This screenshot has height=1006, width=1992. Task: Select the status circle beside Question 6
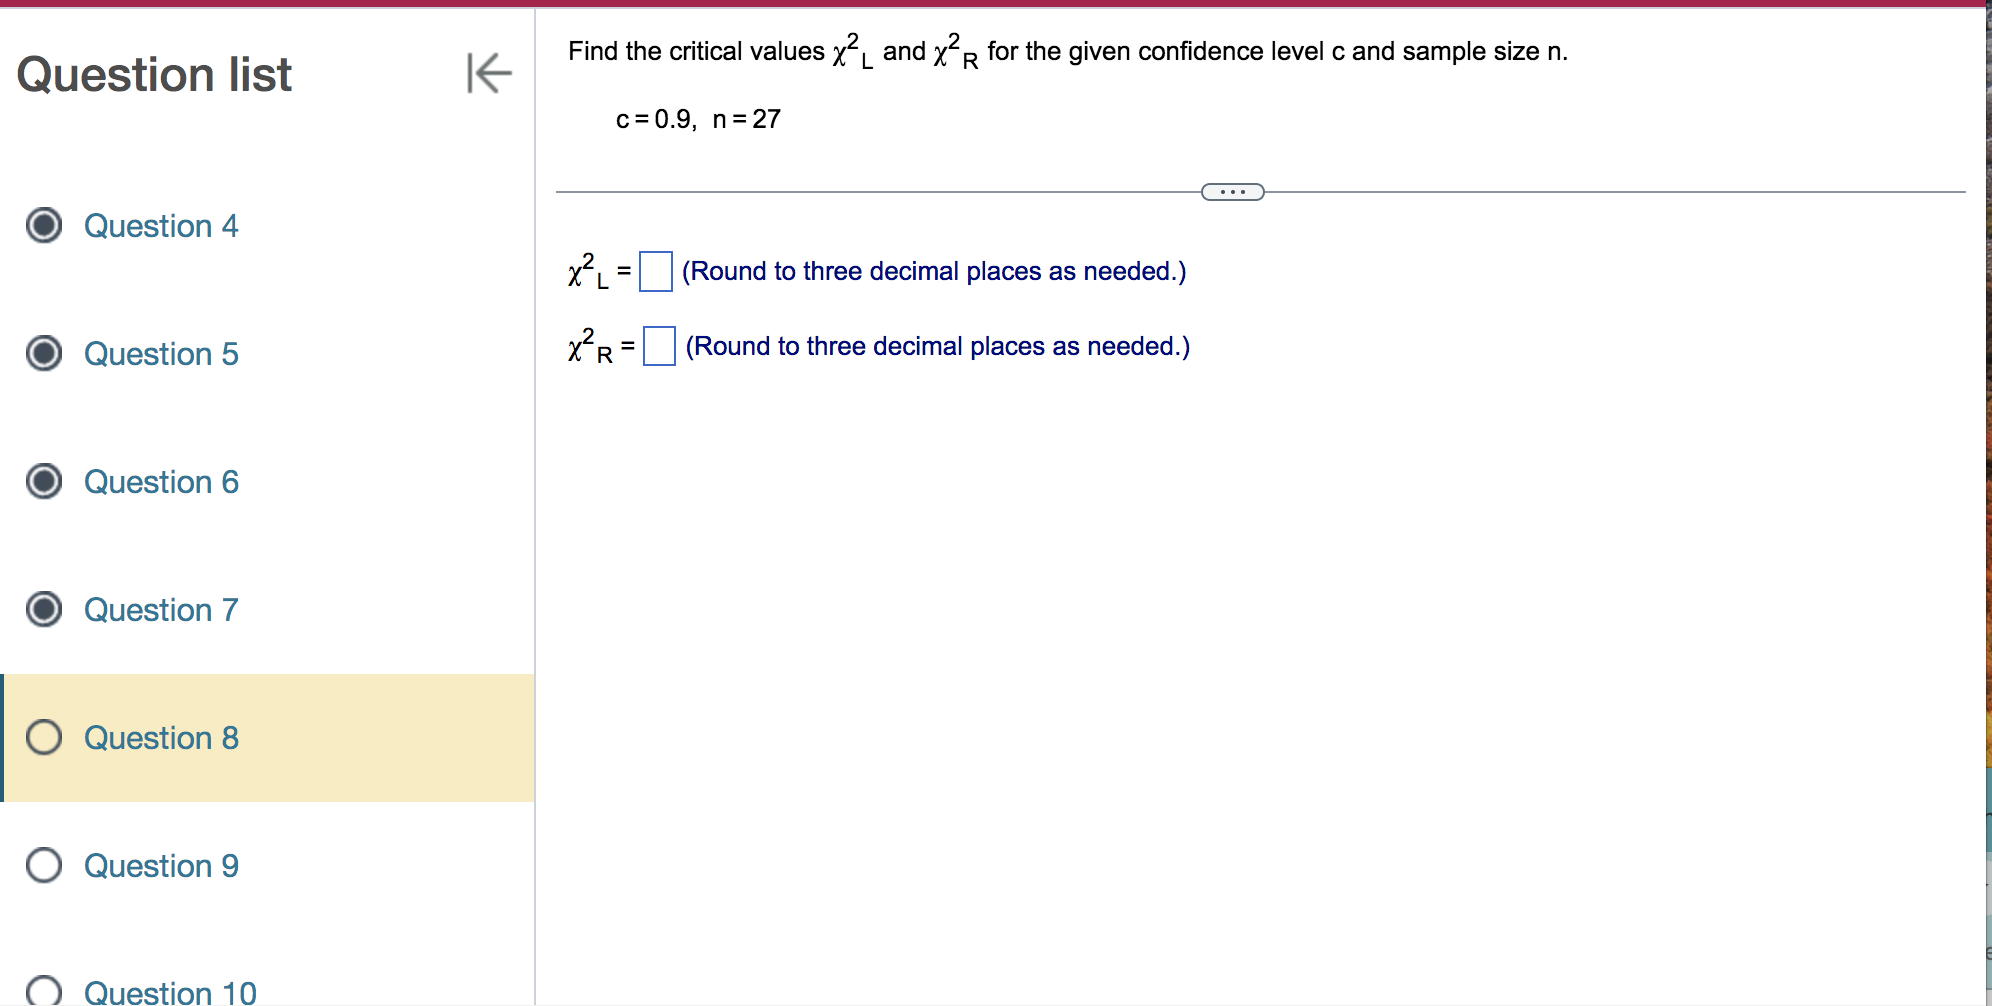[43, 482]
